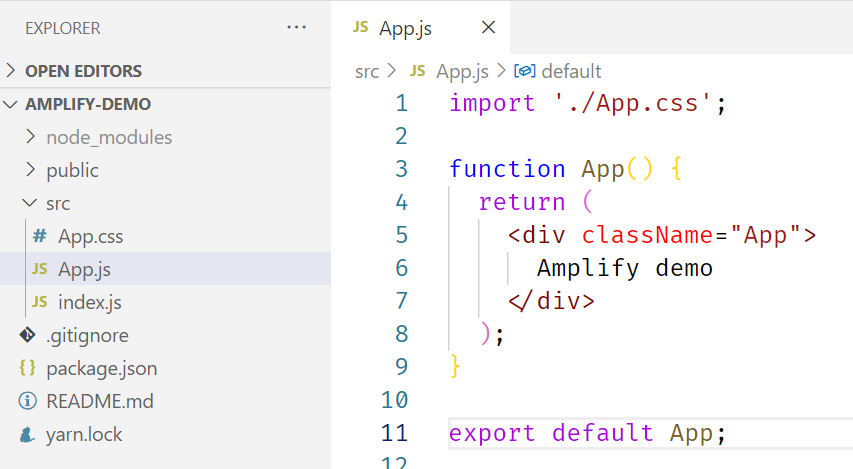Open package.json file
Viewport: 853px width, 469px height.
(x=165, y=368)
